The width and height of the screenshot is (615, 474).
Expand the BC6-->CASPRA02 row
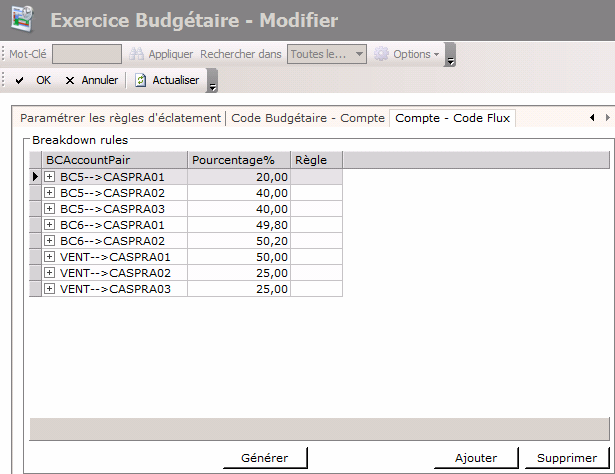click(50, 241)
